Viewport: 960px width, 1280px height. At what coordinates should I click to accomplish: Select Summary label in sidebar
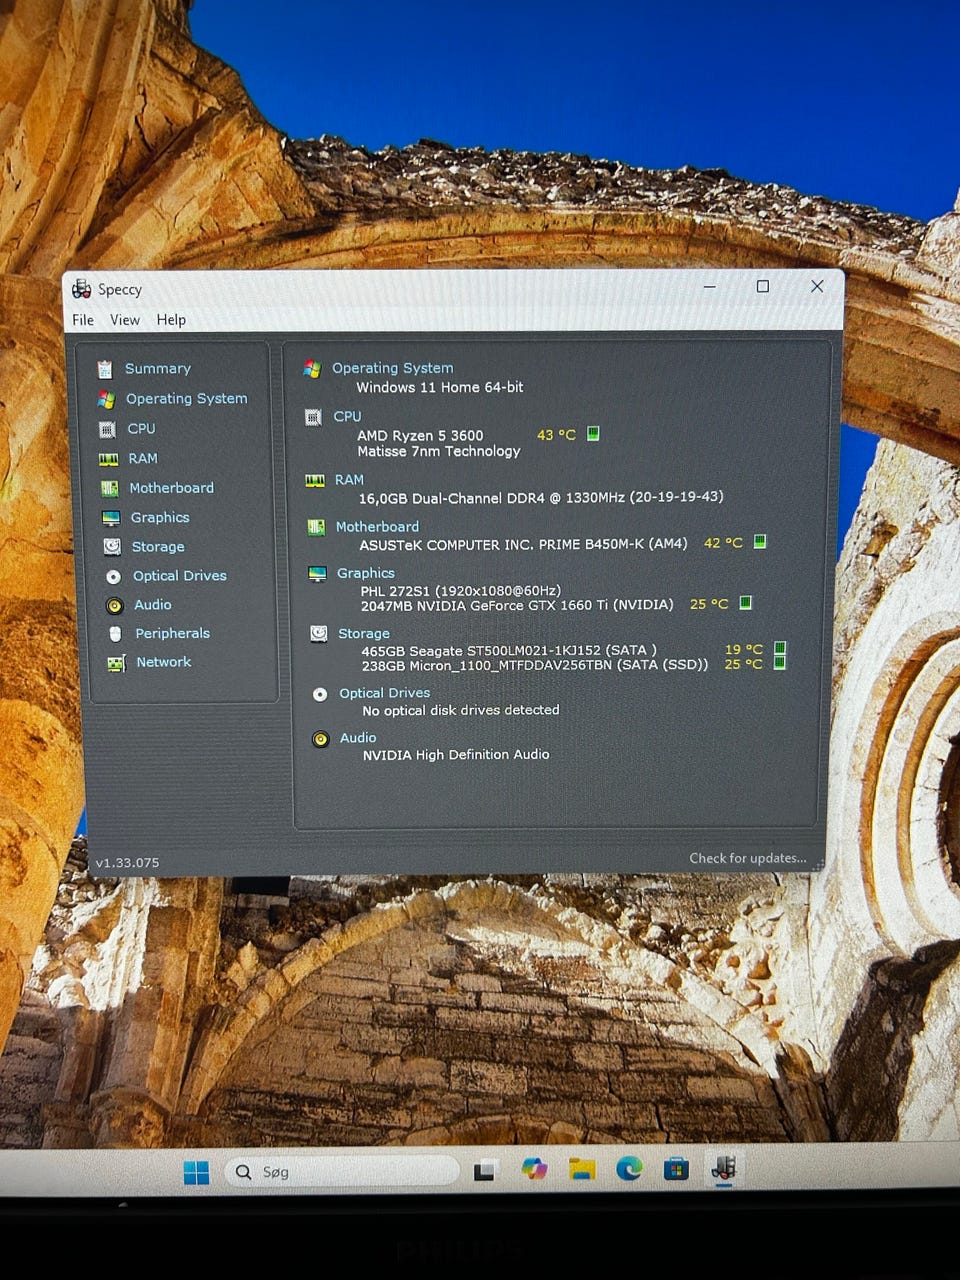(157, 369)
